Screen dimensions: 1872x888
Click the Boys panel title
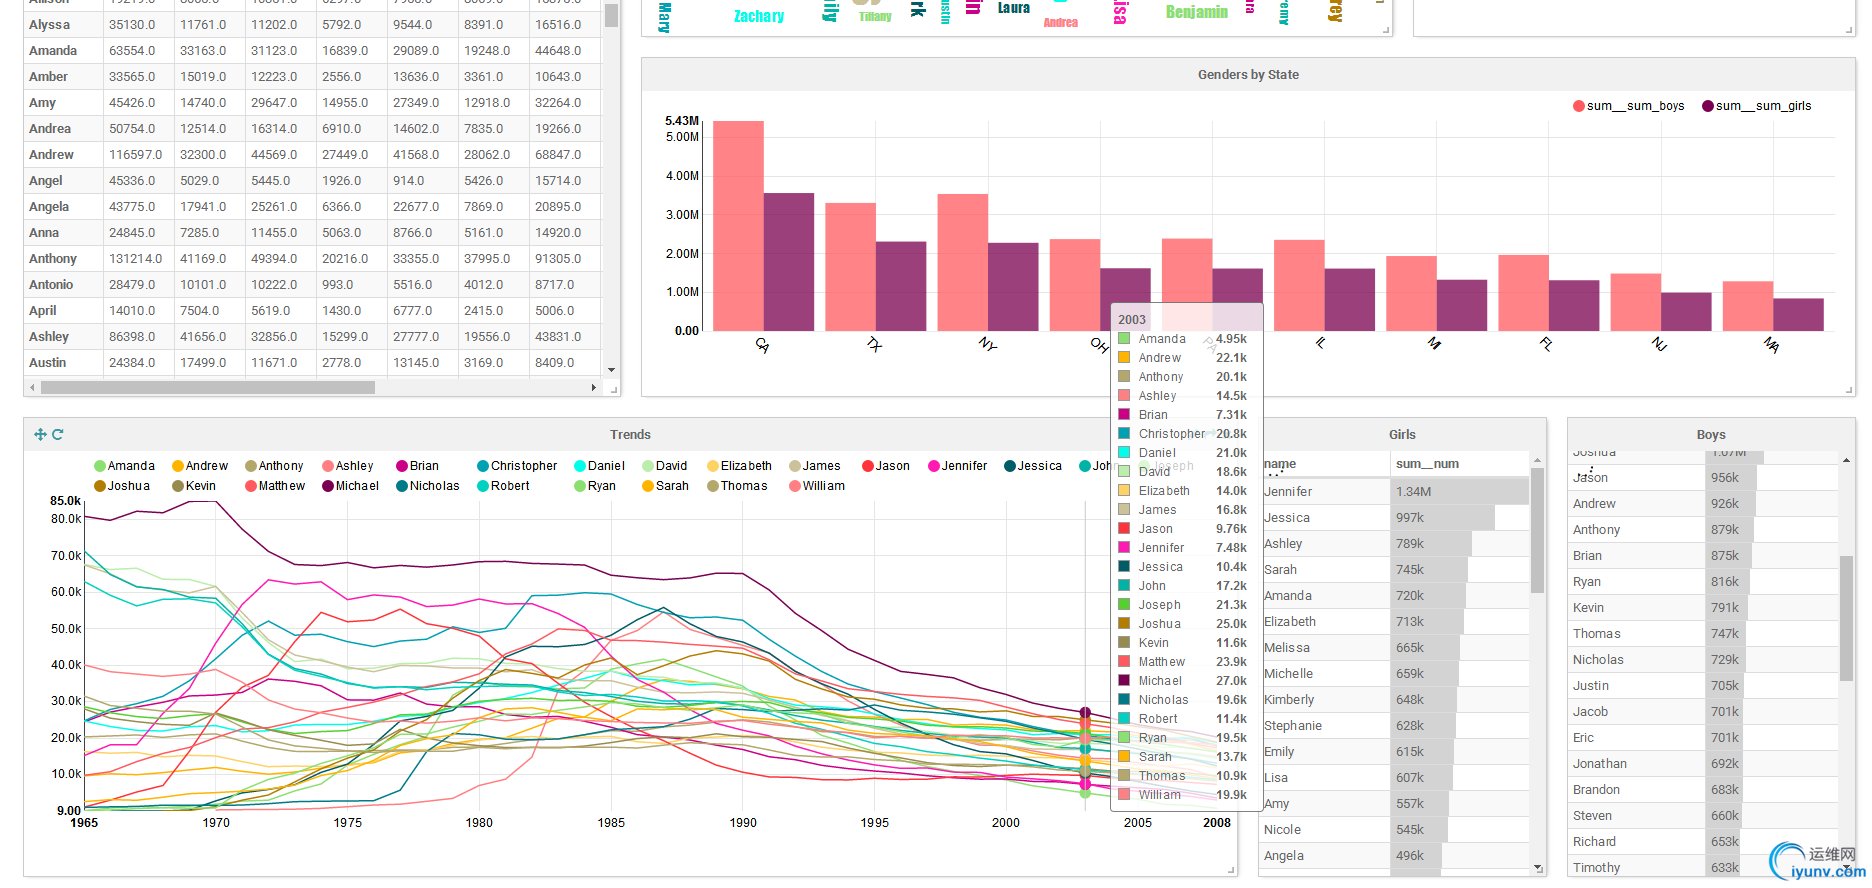tap(1711, 435)
